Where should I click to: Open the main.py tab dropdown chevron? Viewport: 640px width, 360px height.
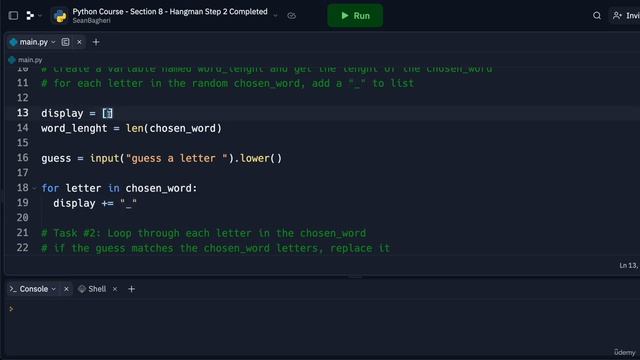coord(53,42)
